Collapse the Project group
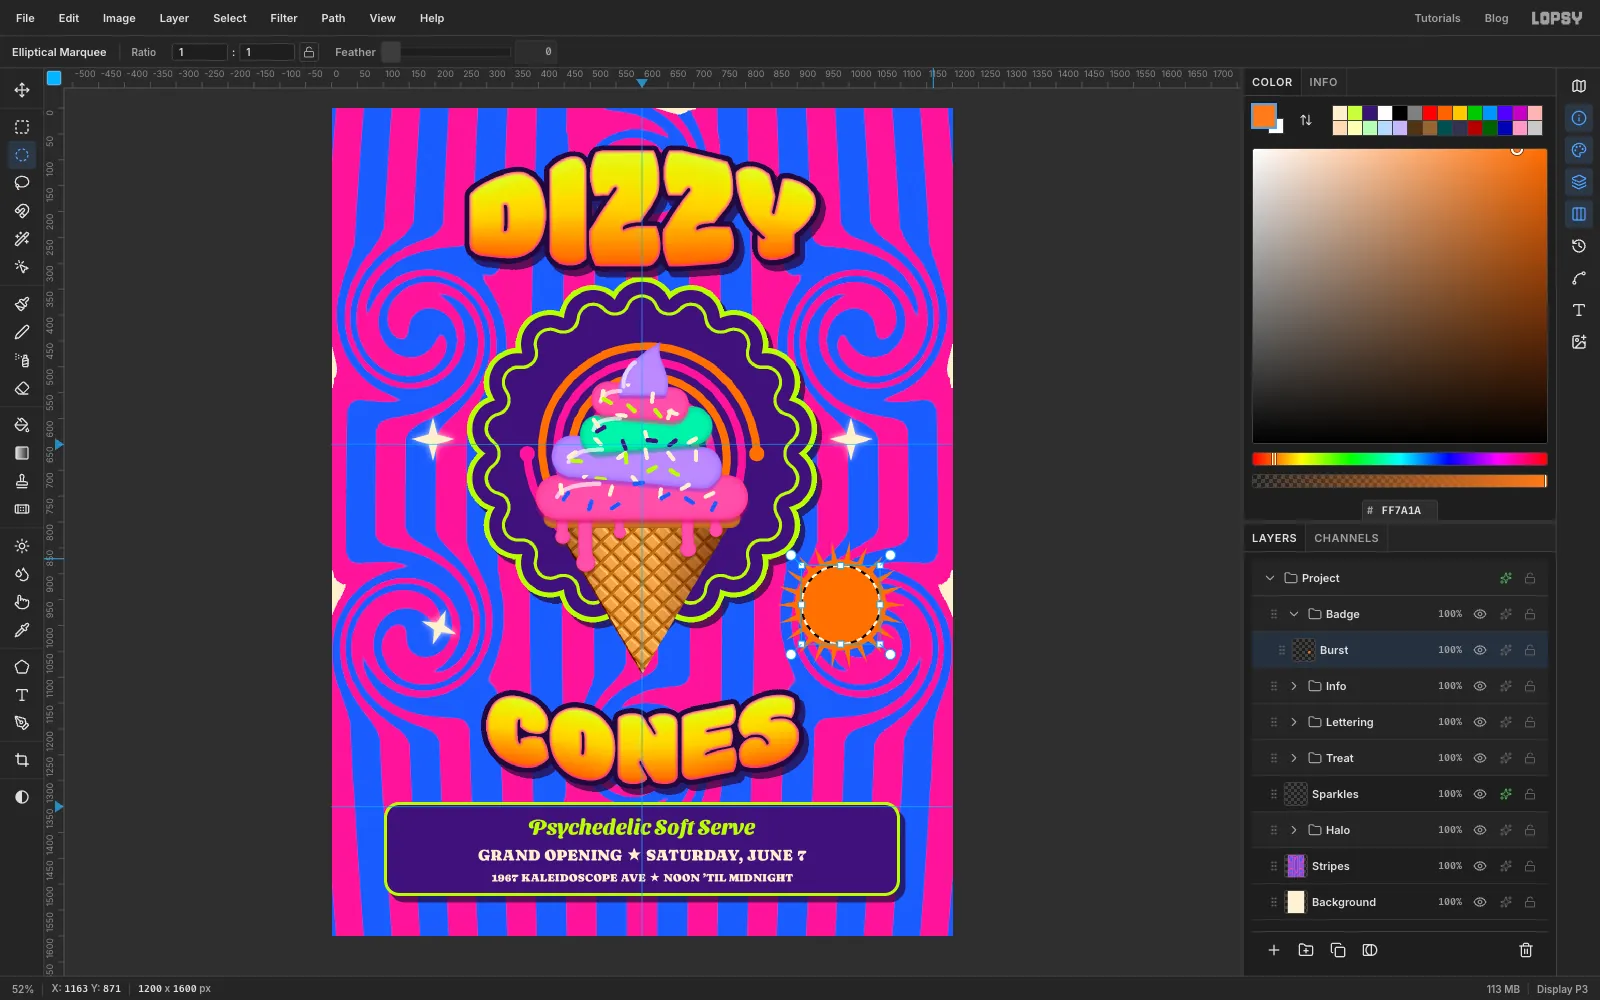 [1270, 578]
